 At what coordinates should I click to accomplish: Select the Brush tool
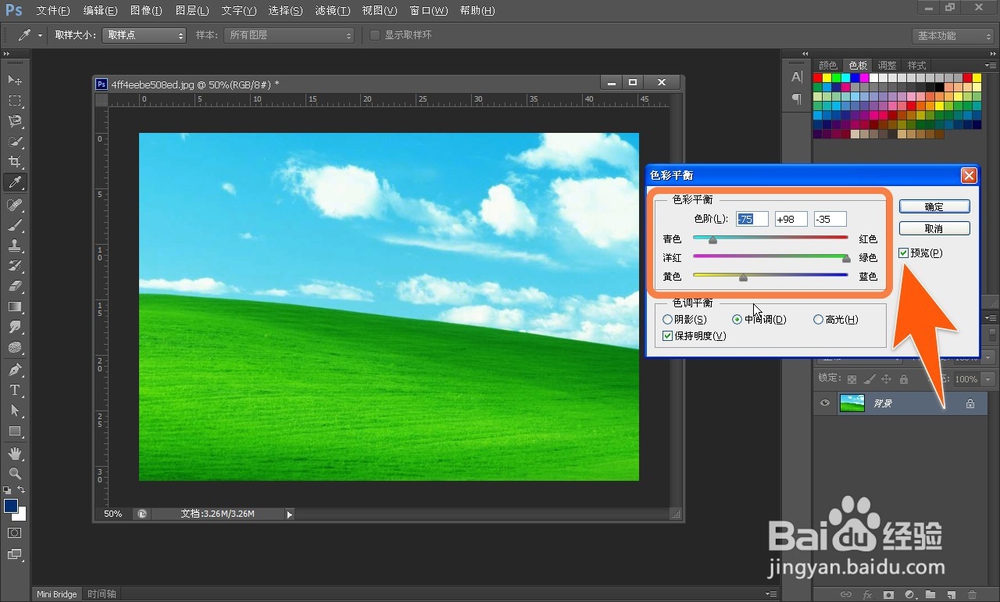click(15, 225)
